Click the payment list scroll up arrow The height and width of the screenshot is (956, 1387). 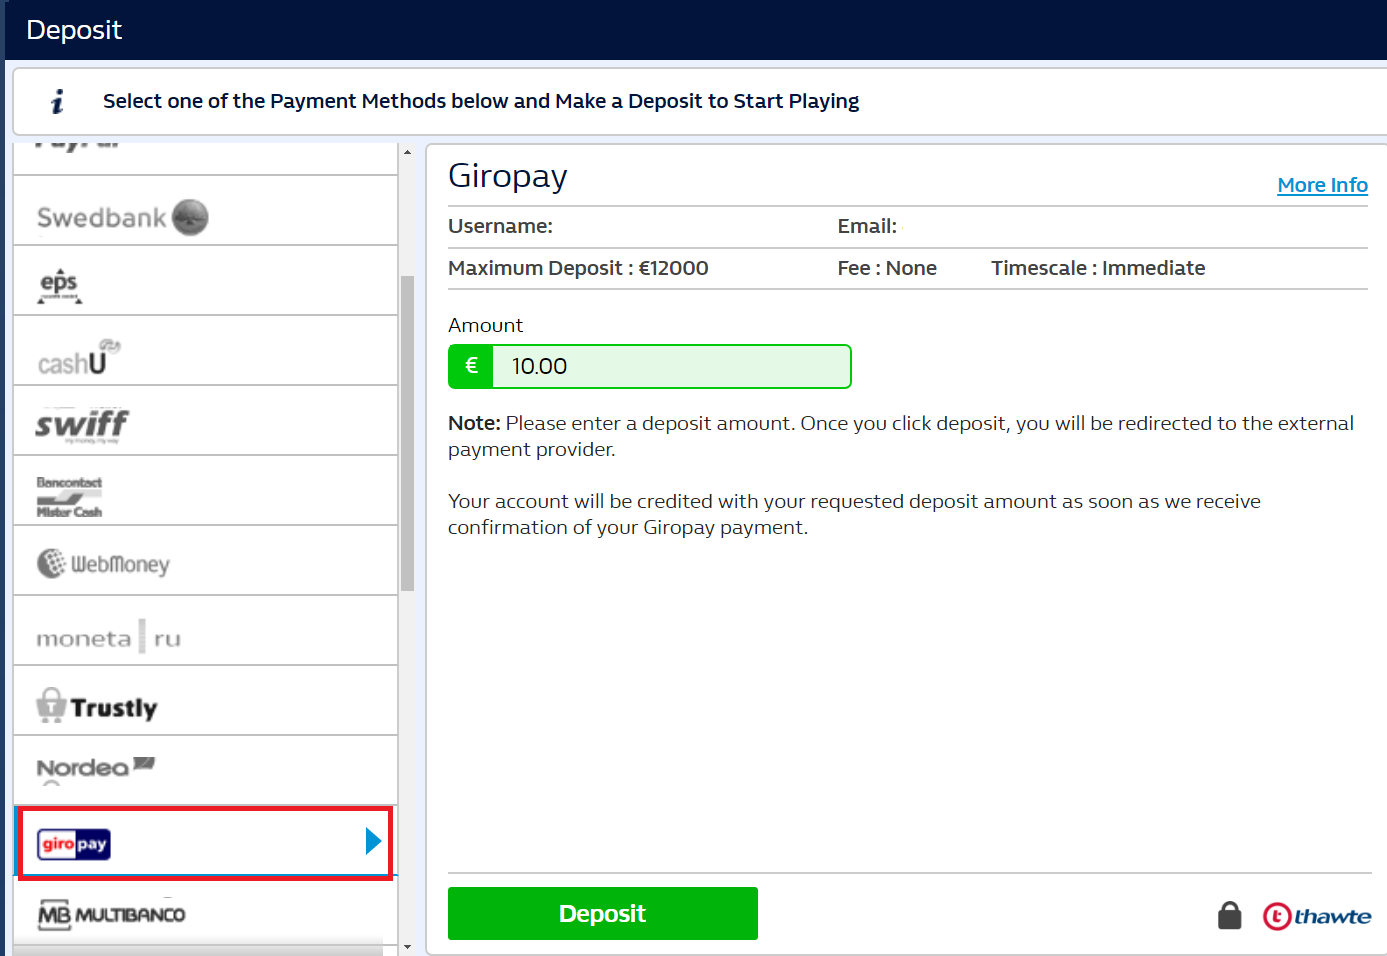pyautogui.click(x=407, y=152)
